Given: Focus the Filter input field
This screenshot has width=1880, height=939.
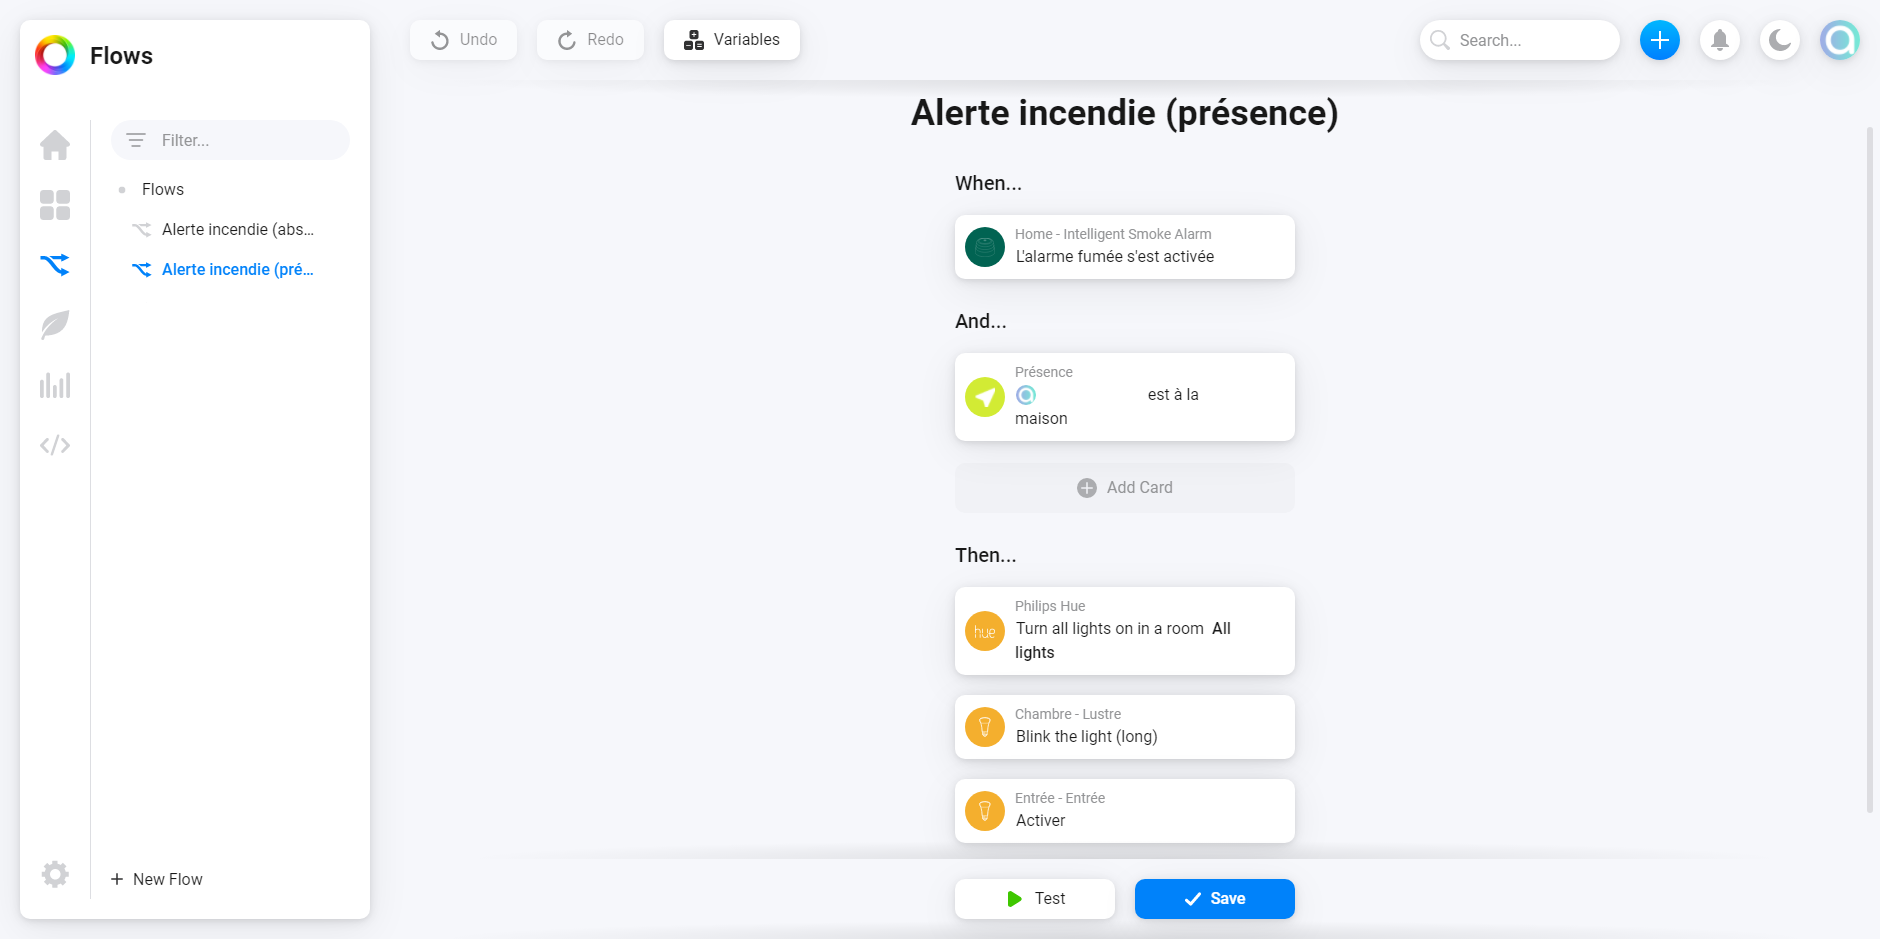Looking at the screenshot, I should pos(231,140).
